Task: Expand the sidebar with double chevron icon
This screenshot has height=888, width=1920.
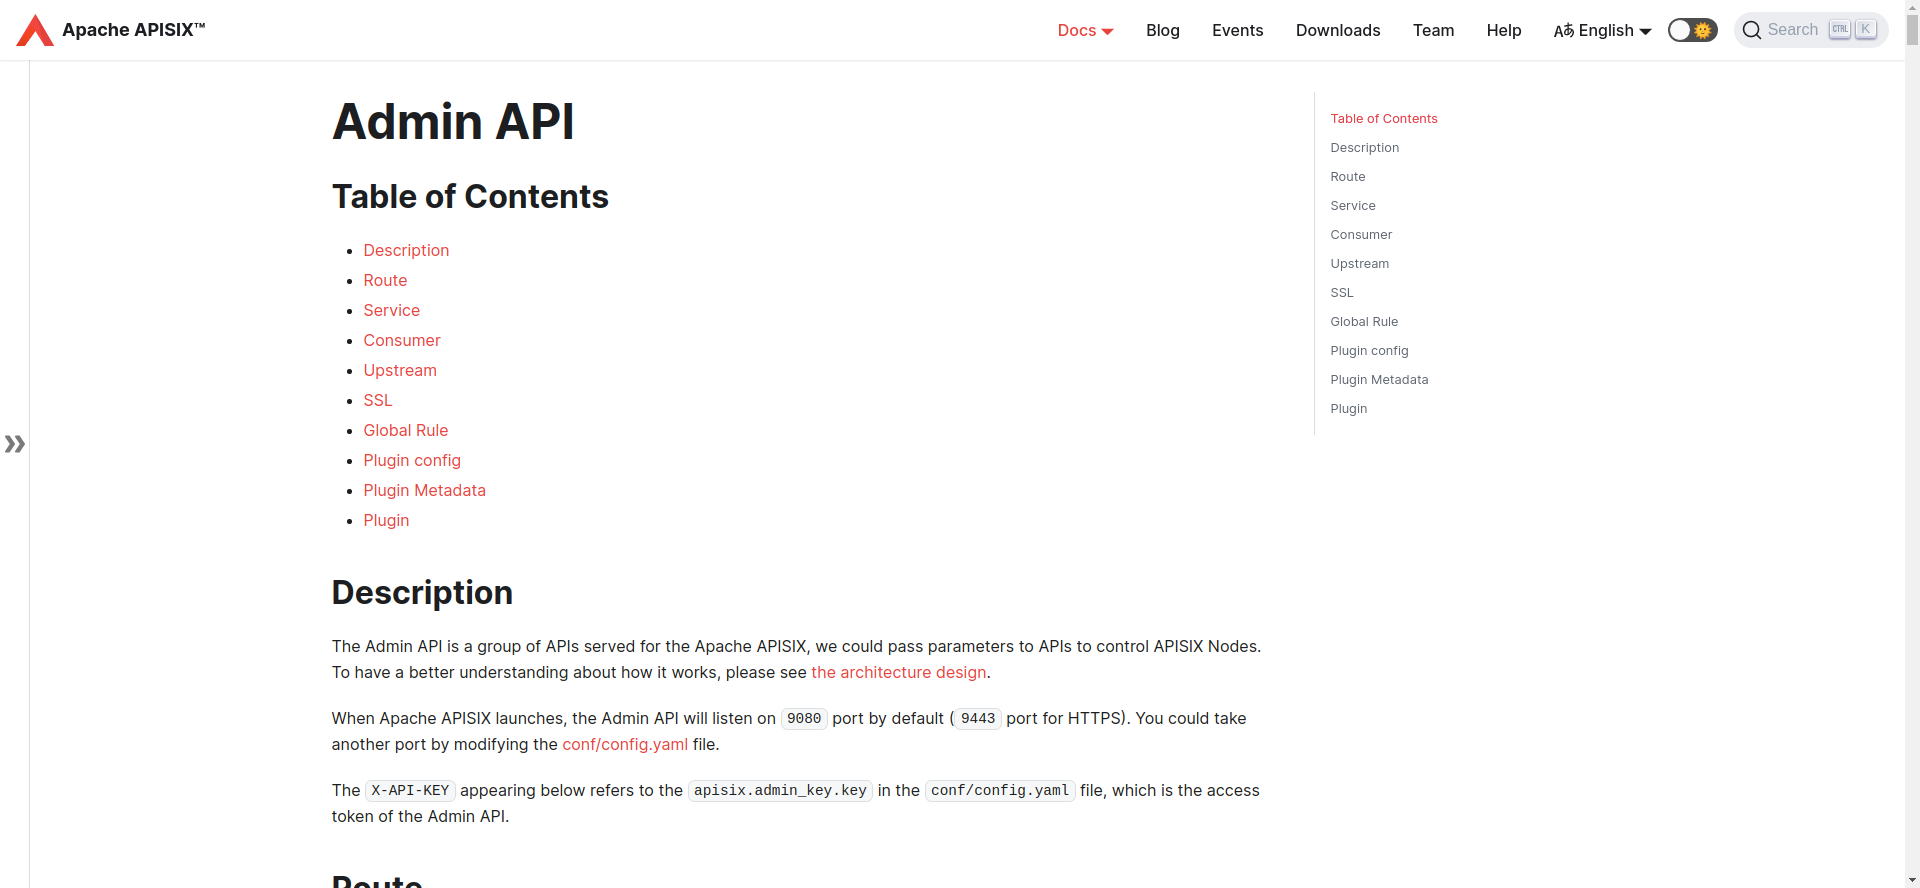Action: point(15,444)
